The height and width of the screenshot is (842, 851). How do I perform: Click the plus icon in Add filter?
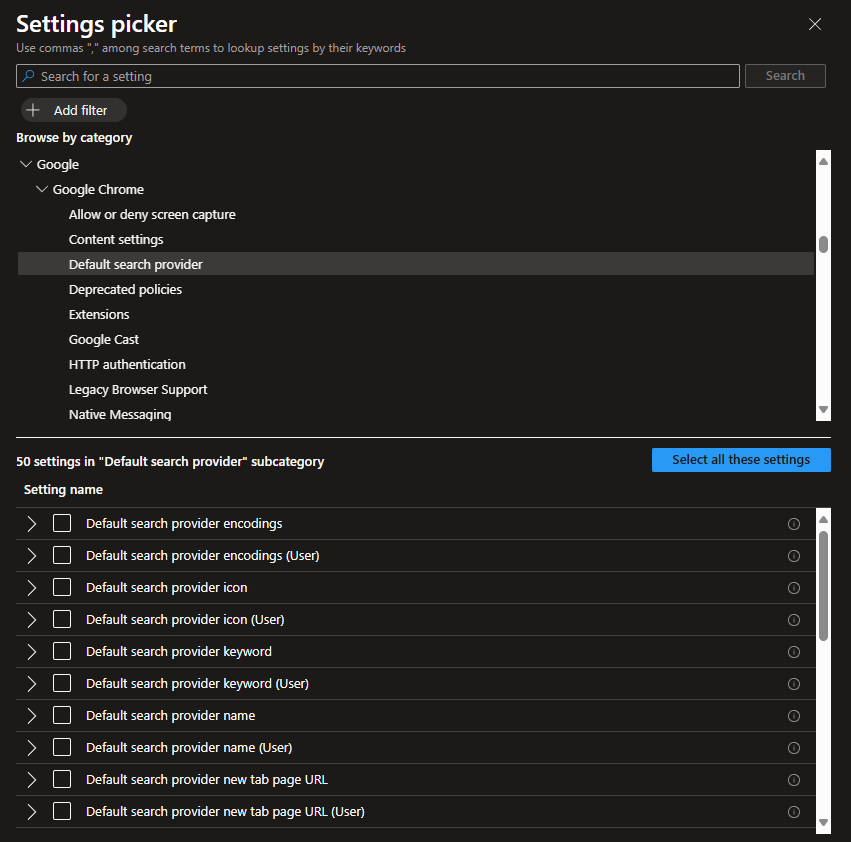pos(33,110)
